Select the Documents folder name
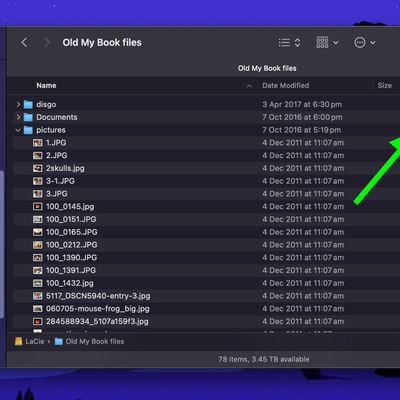This screenshot has height=400, width=400. (x=57, y=117)
